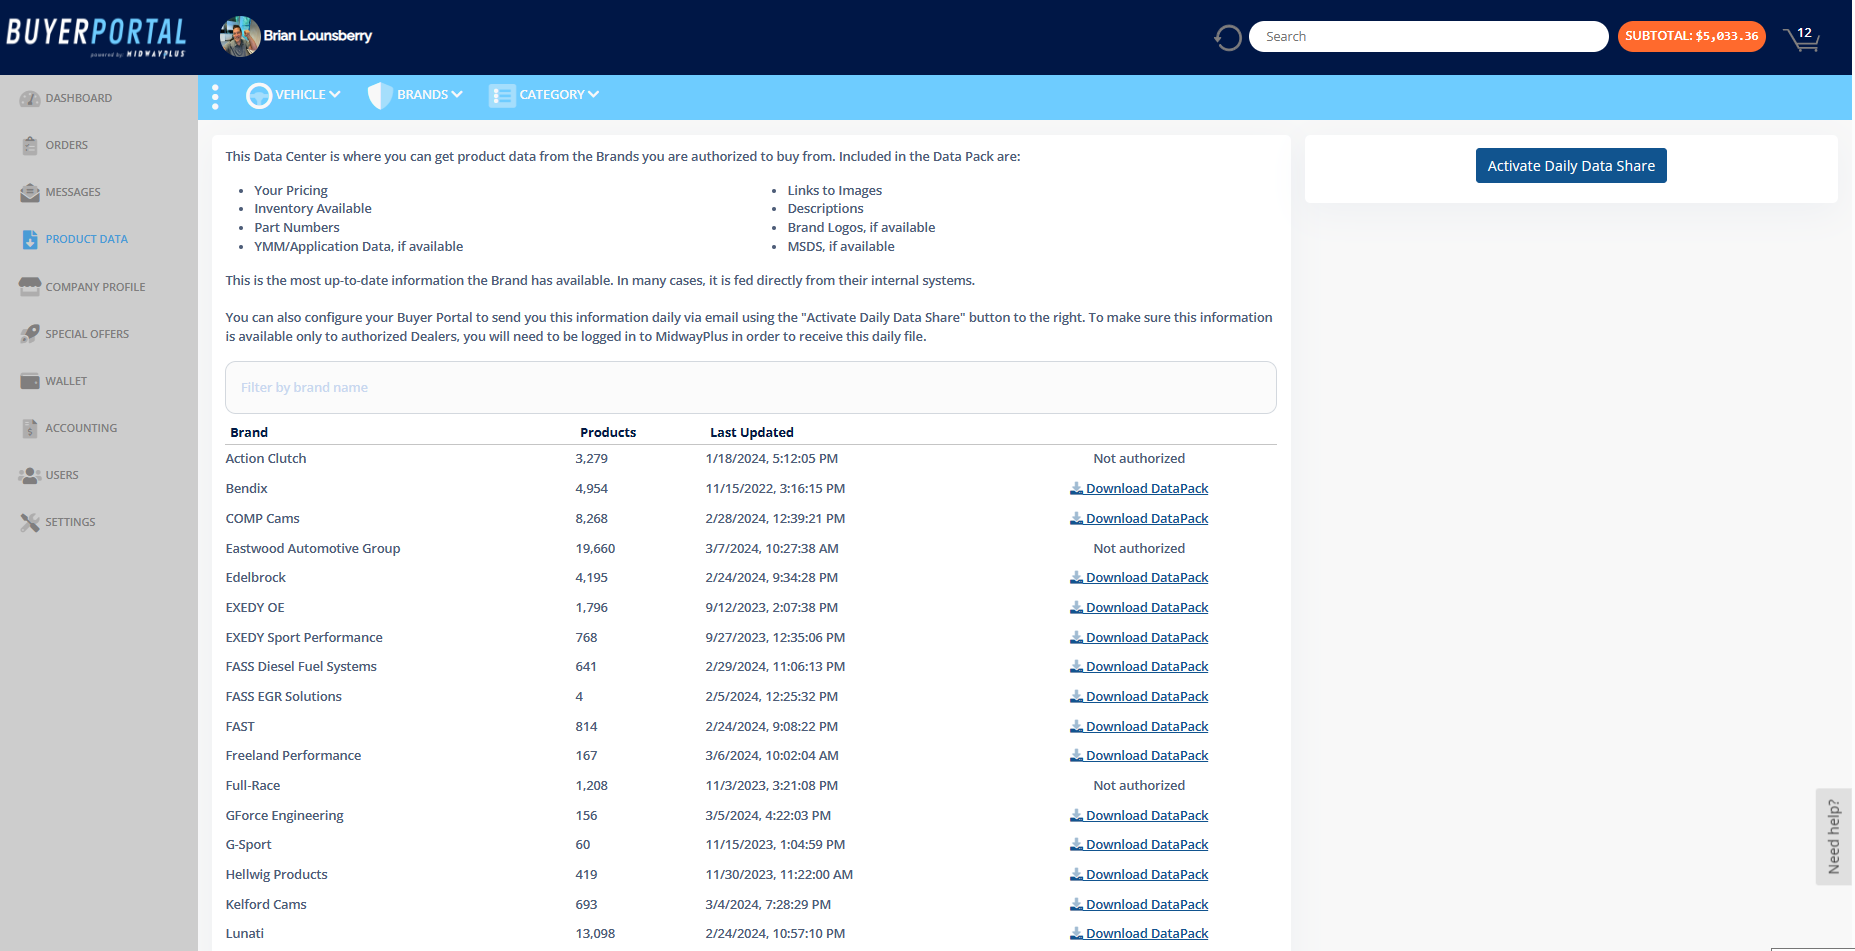Viewport: 1855px width, 951px height.
Task: Click the Eastwood Automotive Group brand name
Action: 313,548
